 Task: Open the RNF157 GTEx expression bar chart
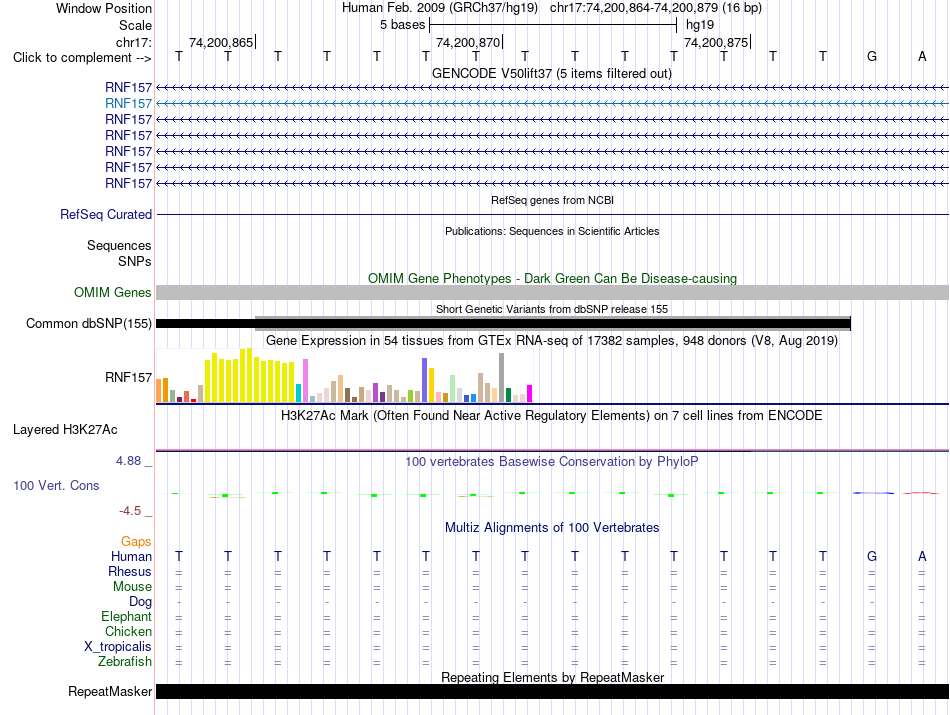(x=344, y=376)
